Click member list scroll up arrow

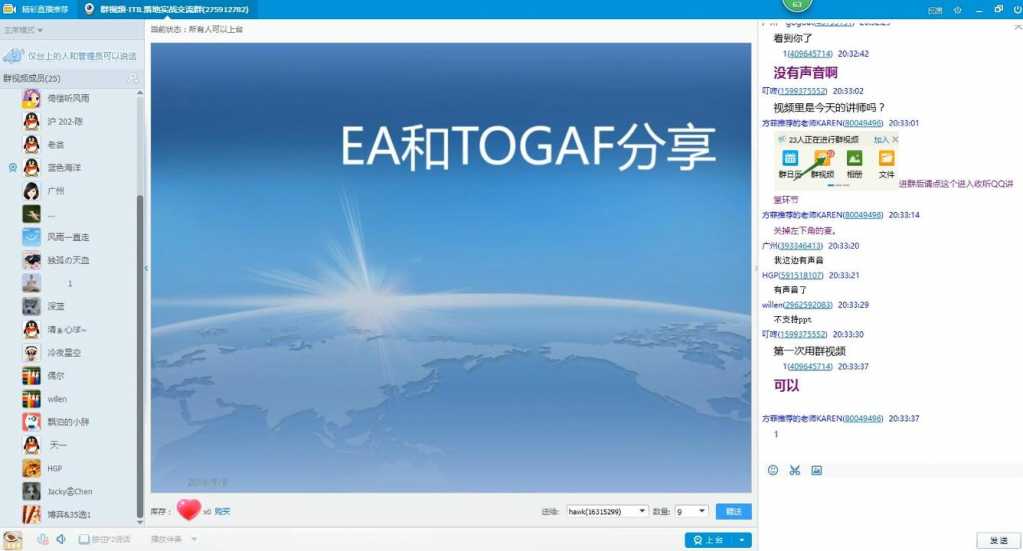(140, 93)
